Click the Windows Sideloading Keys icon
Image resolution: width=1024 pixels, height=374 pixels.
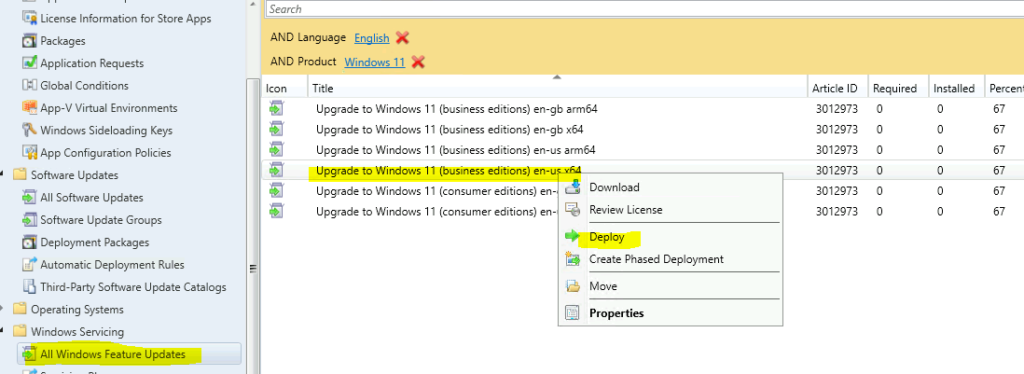point(29,130)
